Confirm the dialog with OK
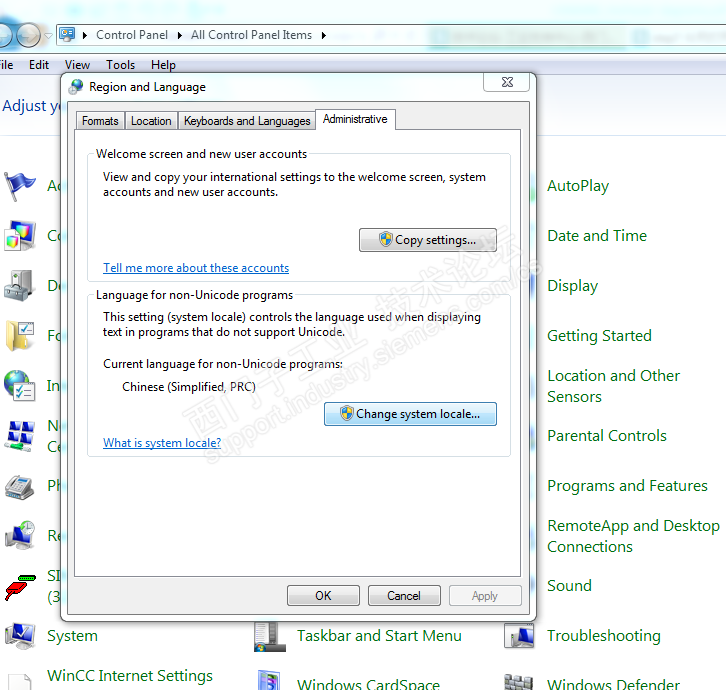 click(x=323, y=596)
